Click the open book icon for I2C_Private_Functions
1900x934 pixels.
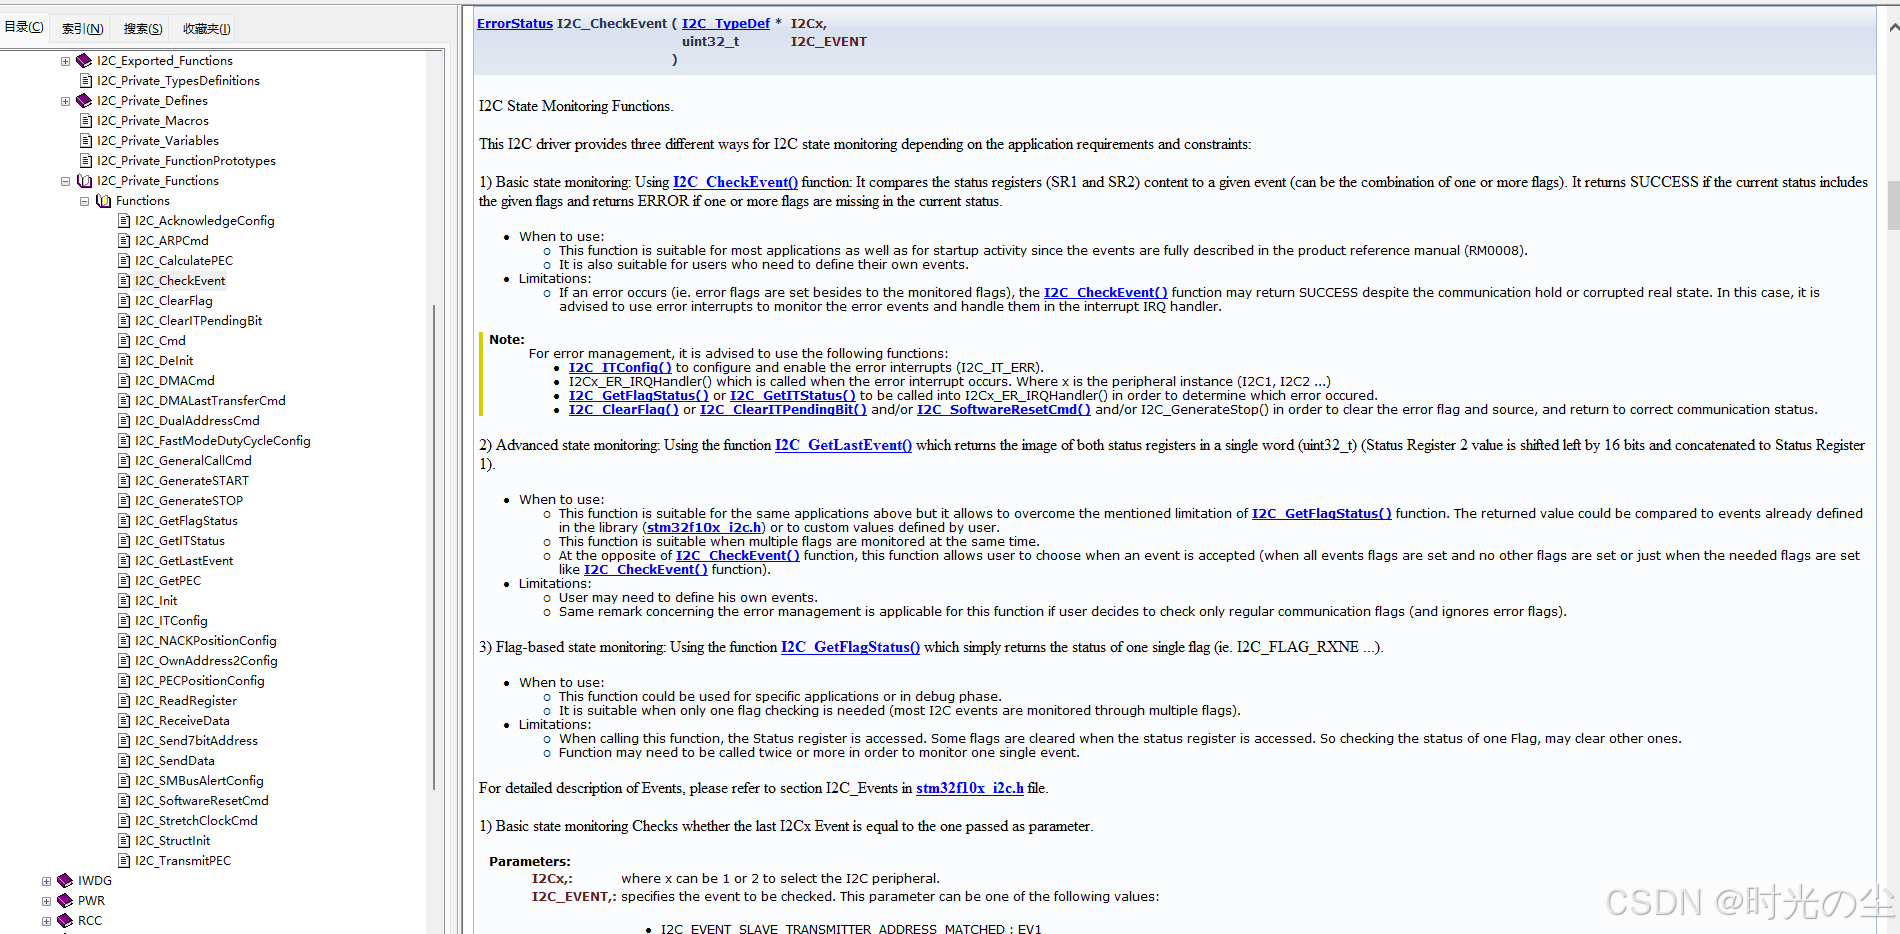point(84,181)
